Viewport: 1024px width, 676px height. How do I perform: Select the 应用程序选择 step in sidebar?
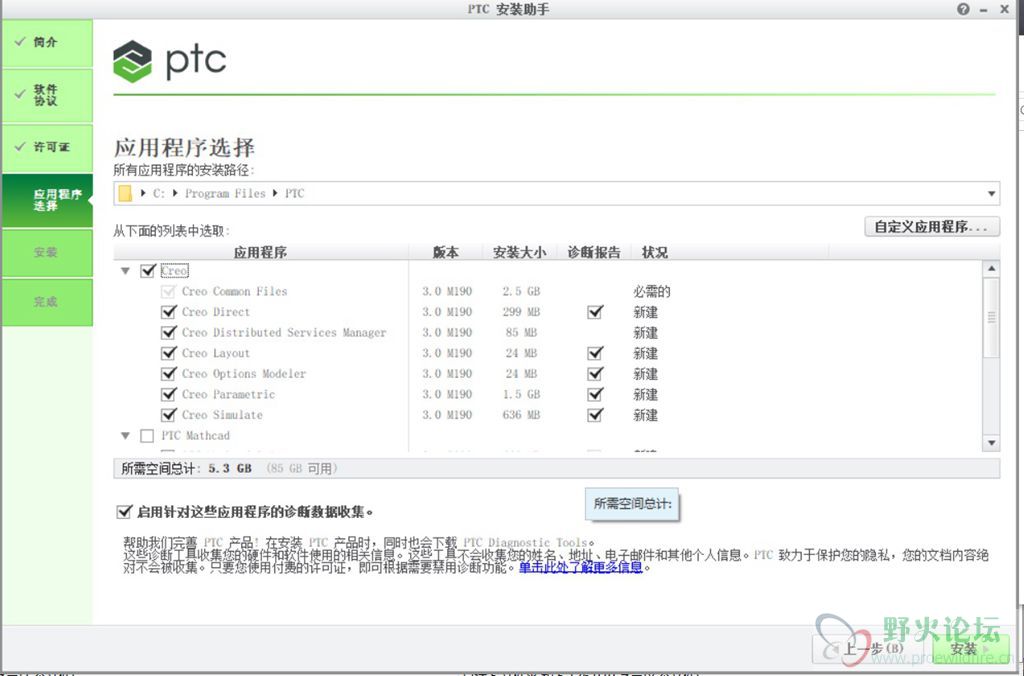[47, 201]
